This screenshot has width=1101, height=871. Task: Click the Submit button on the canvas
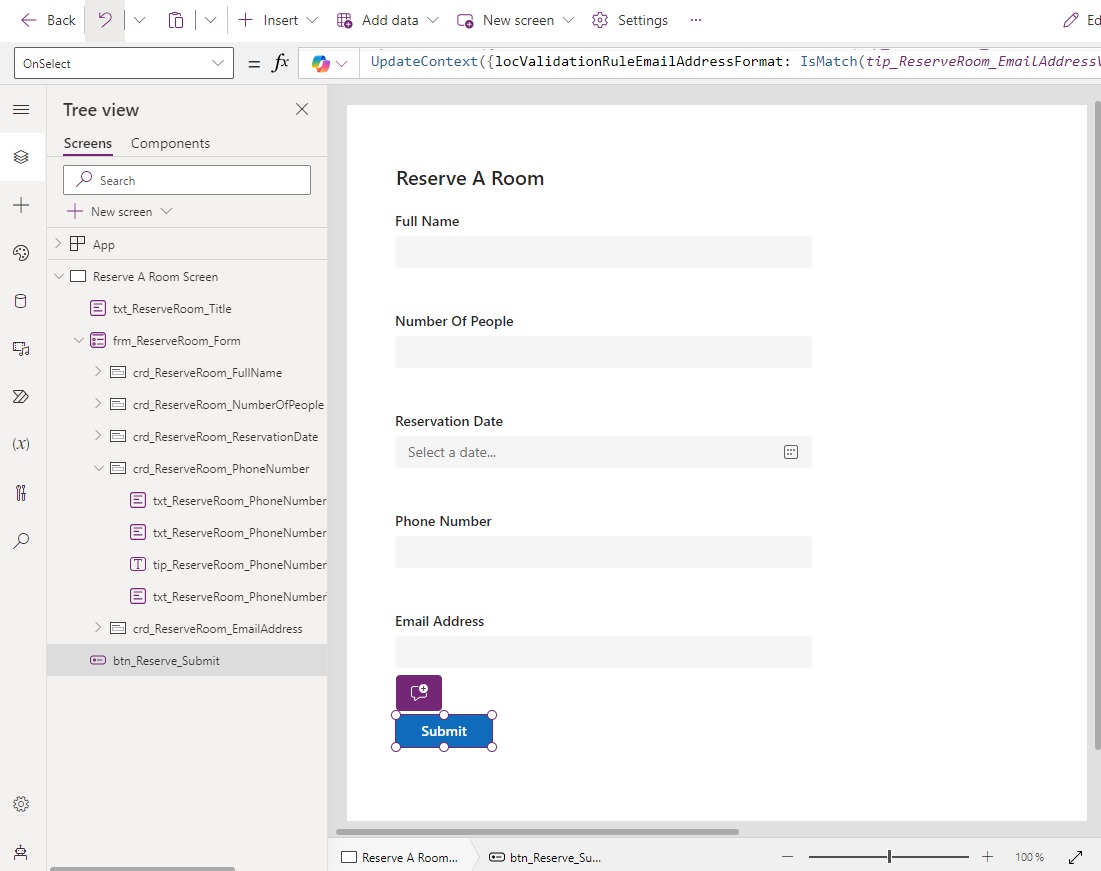pyautogui.click(x=444, y=731)
